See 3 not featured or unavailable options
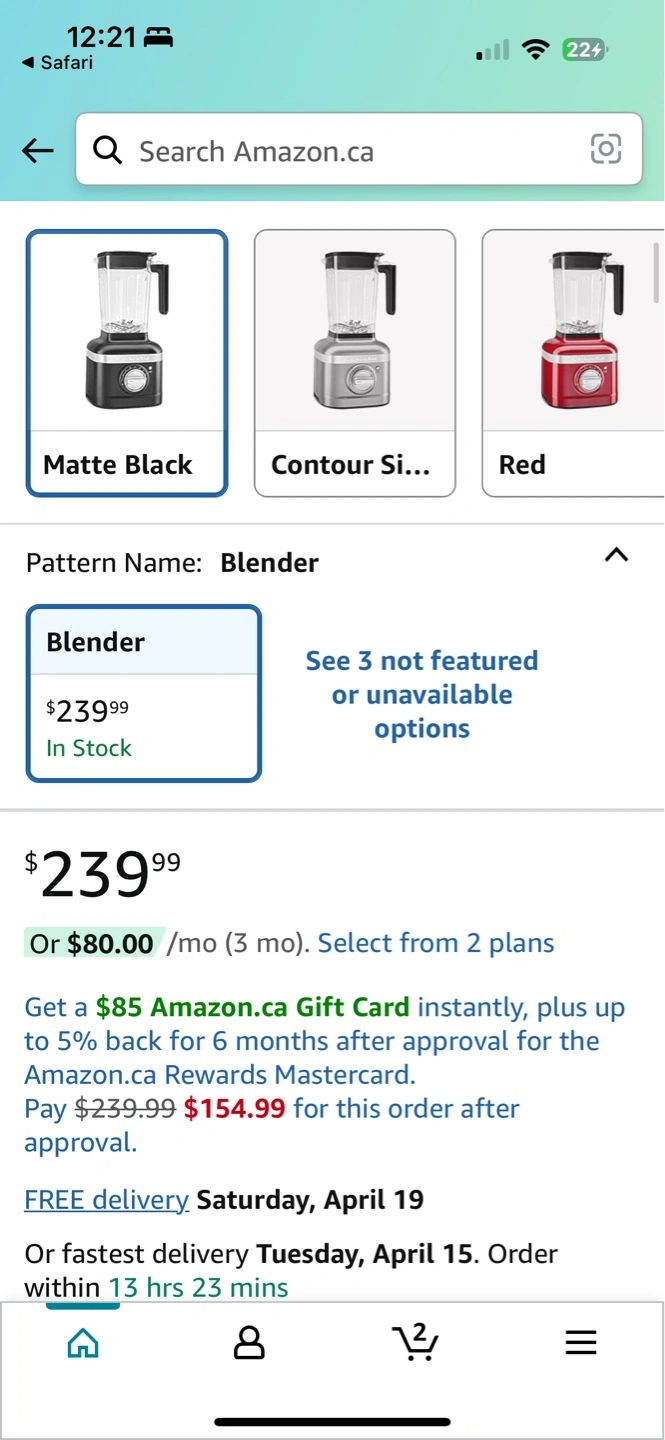Screen dimensions: 665x1440 [422, 694]
